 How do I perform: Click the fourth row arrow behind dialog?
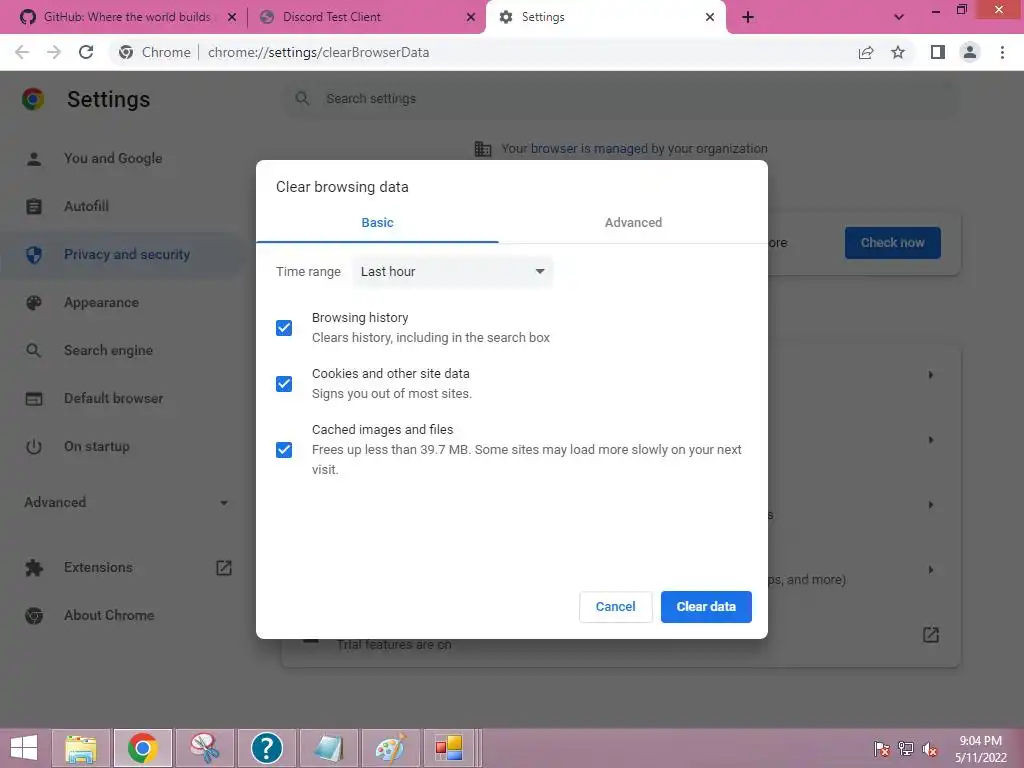(x=931, y=570)
